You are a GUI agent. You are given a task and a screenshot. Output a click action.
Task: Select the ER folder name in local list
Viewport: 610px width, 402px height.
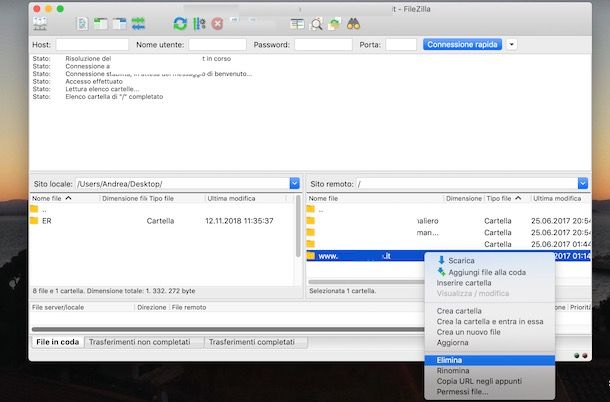47,221
